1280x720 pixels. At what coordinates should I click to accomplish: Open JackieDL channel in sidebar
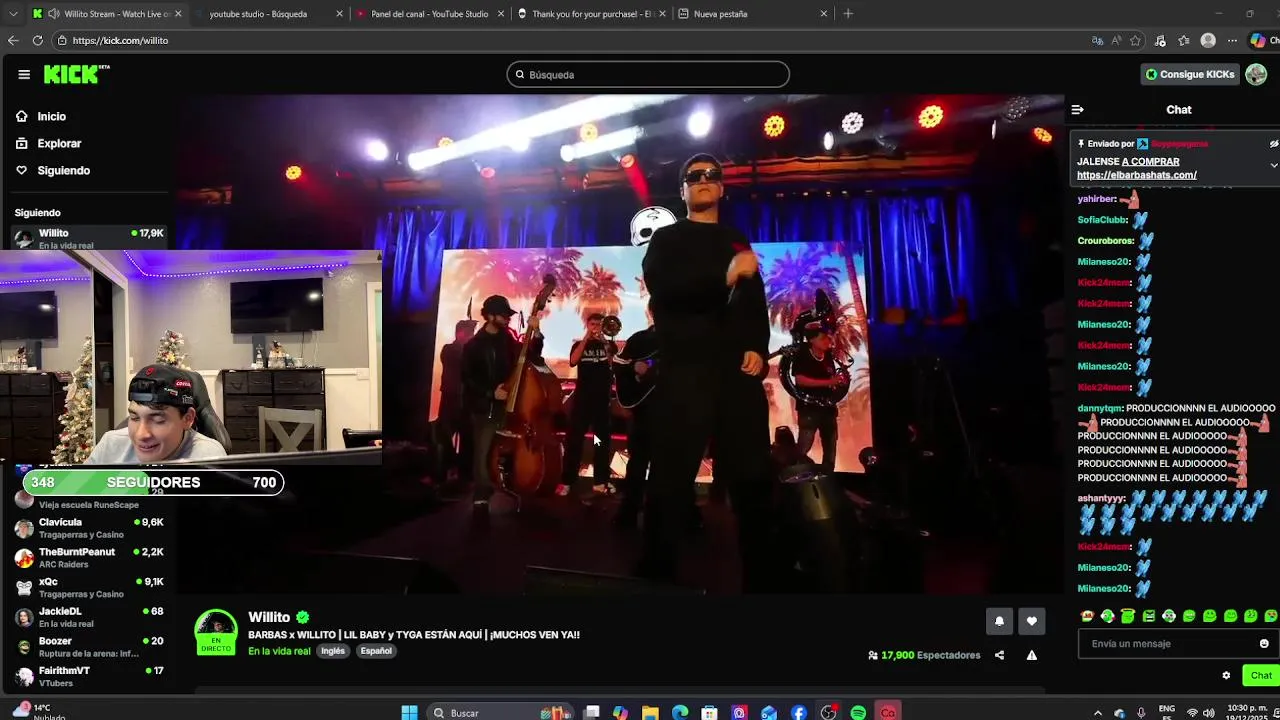pos(88,617)
